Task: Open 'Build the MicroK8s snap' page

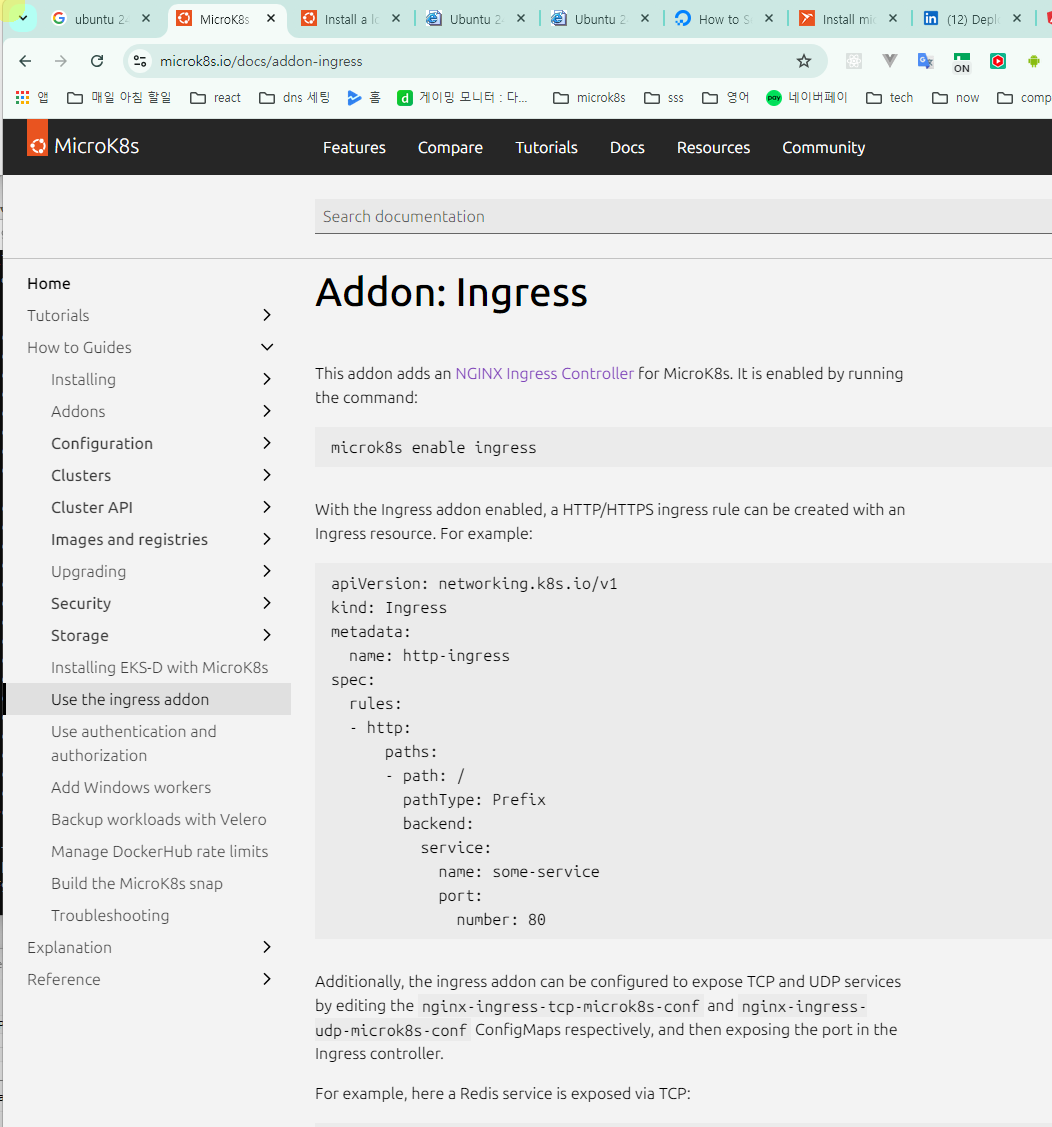Action: tap(137, 883)
